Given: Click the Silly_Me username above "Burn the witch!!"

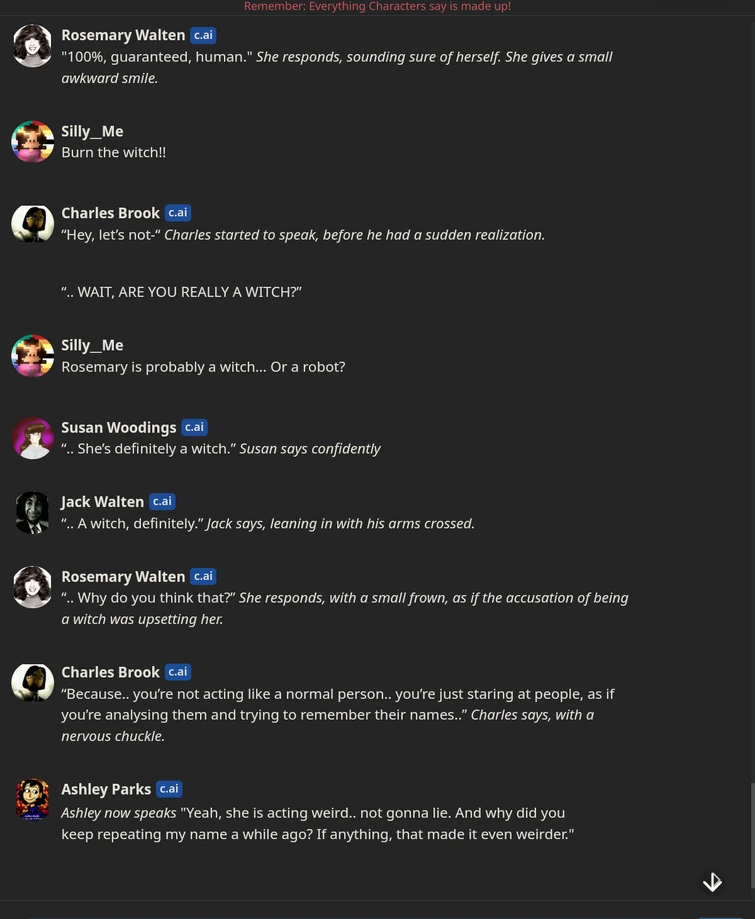Looking at the screenshot, I should click(92, 131).
